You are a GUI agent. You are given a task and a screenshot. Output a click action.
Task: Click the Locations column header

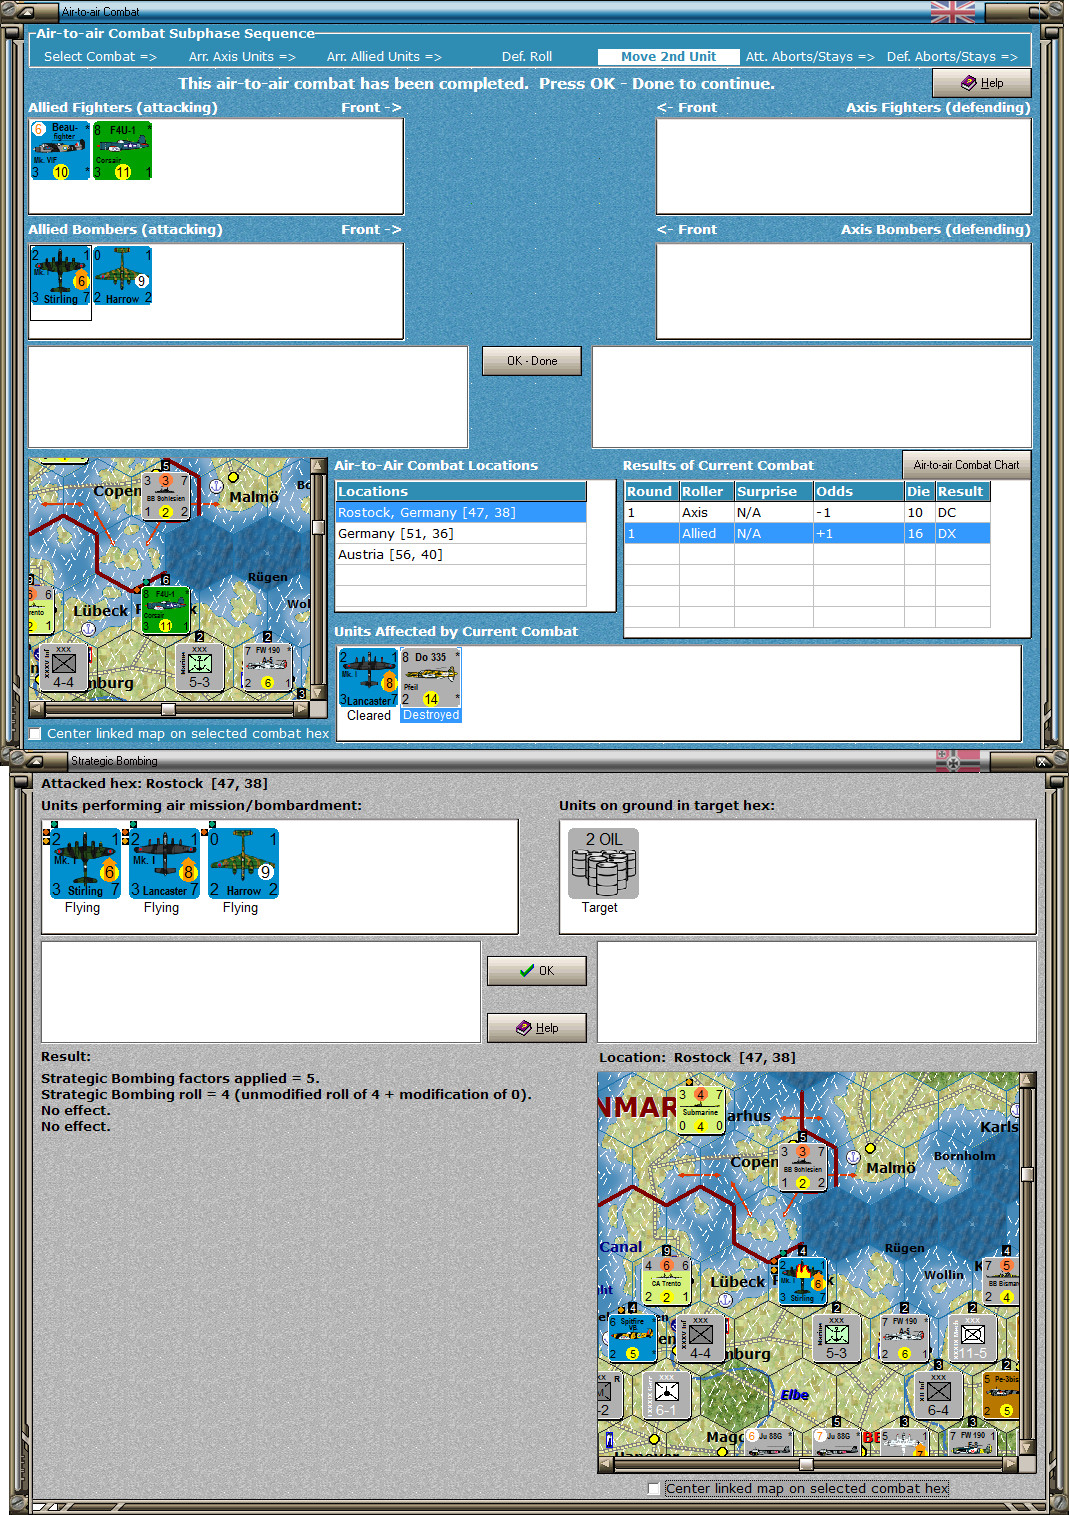pos(461,492)
